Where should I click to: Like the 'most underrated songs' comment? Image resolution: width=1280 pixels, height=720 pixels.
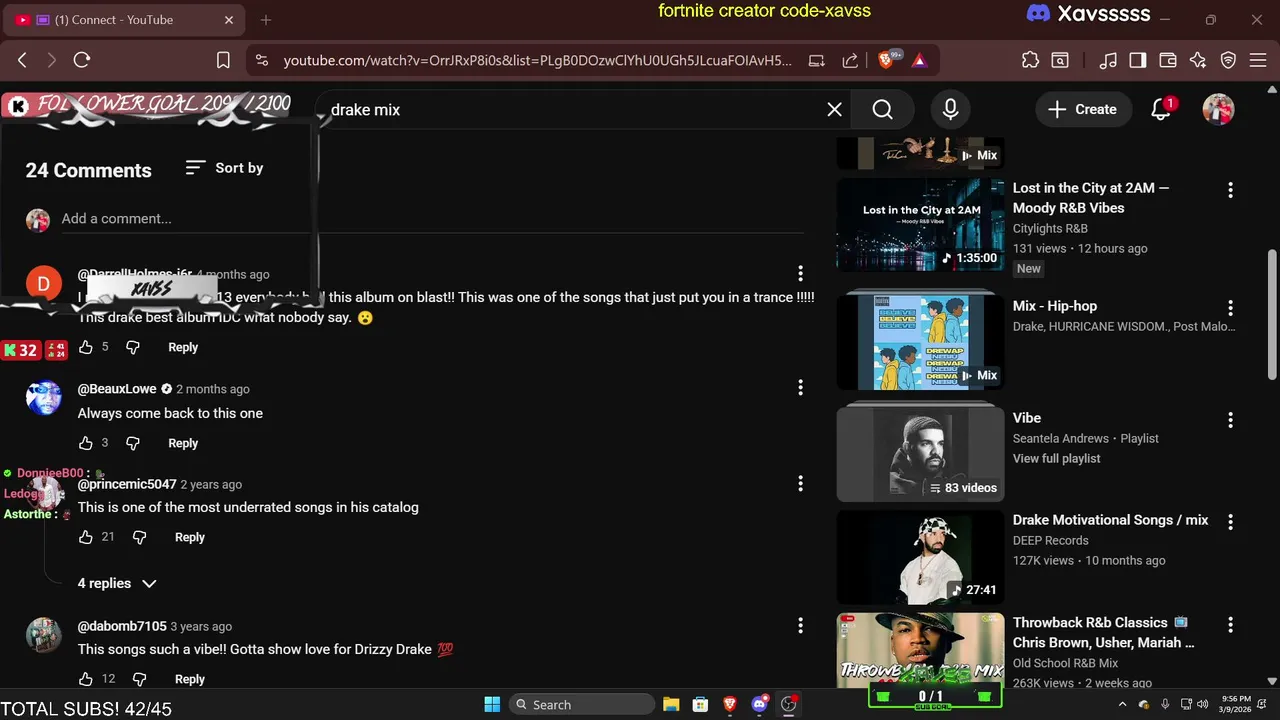pos(86,537)
